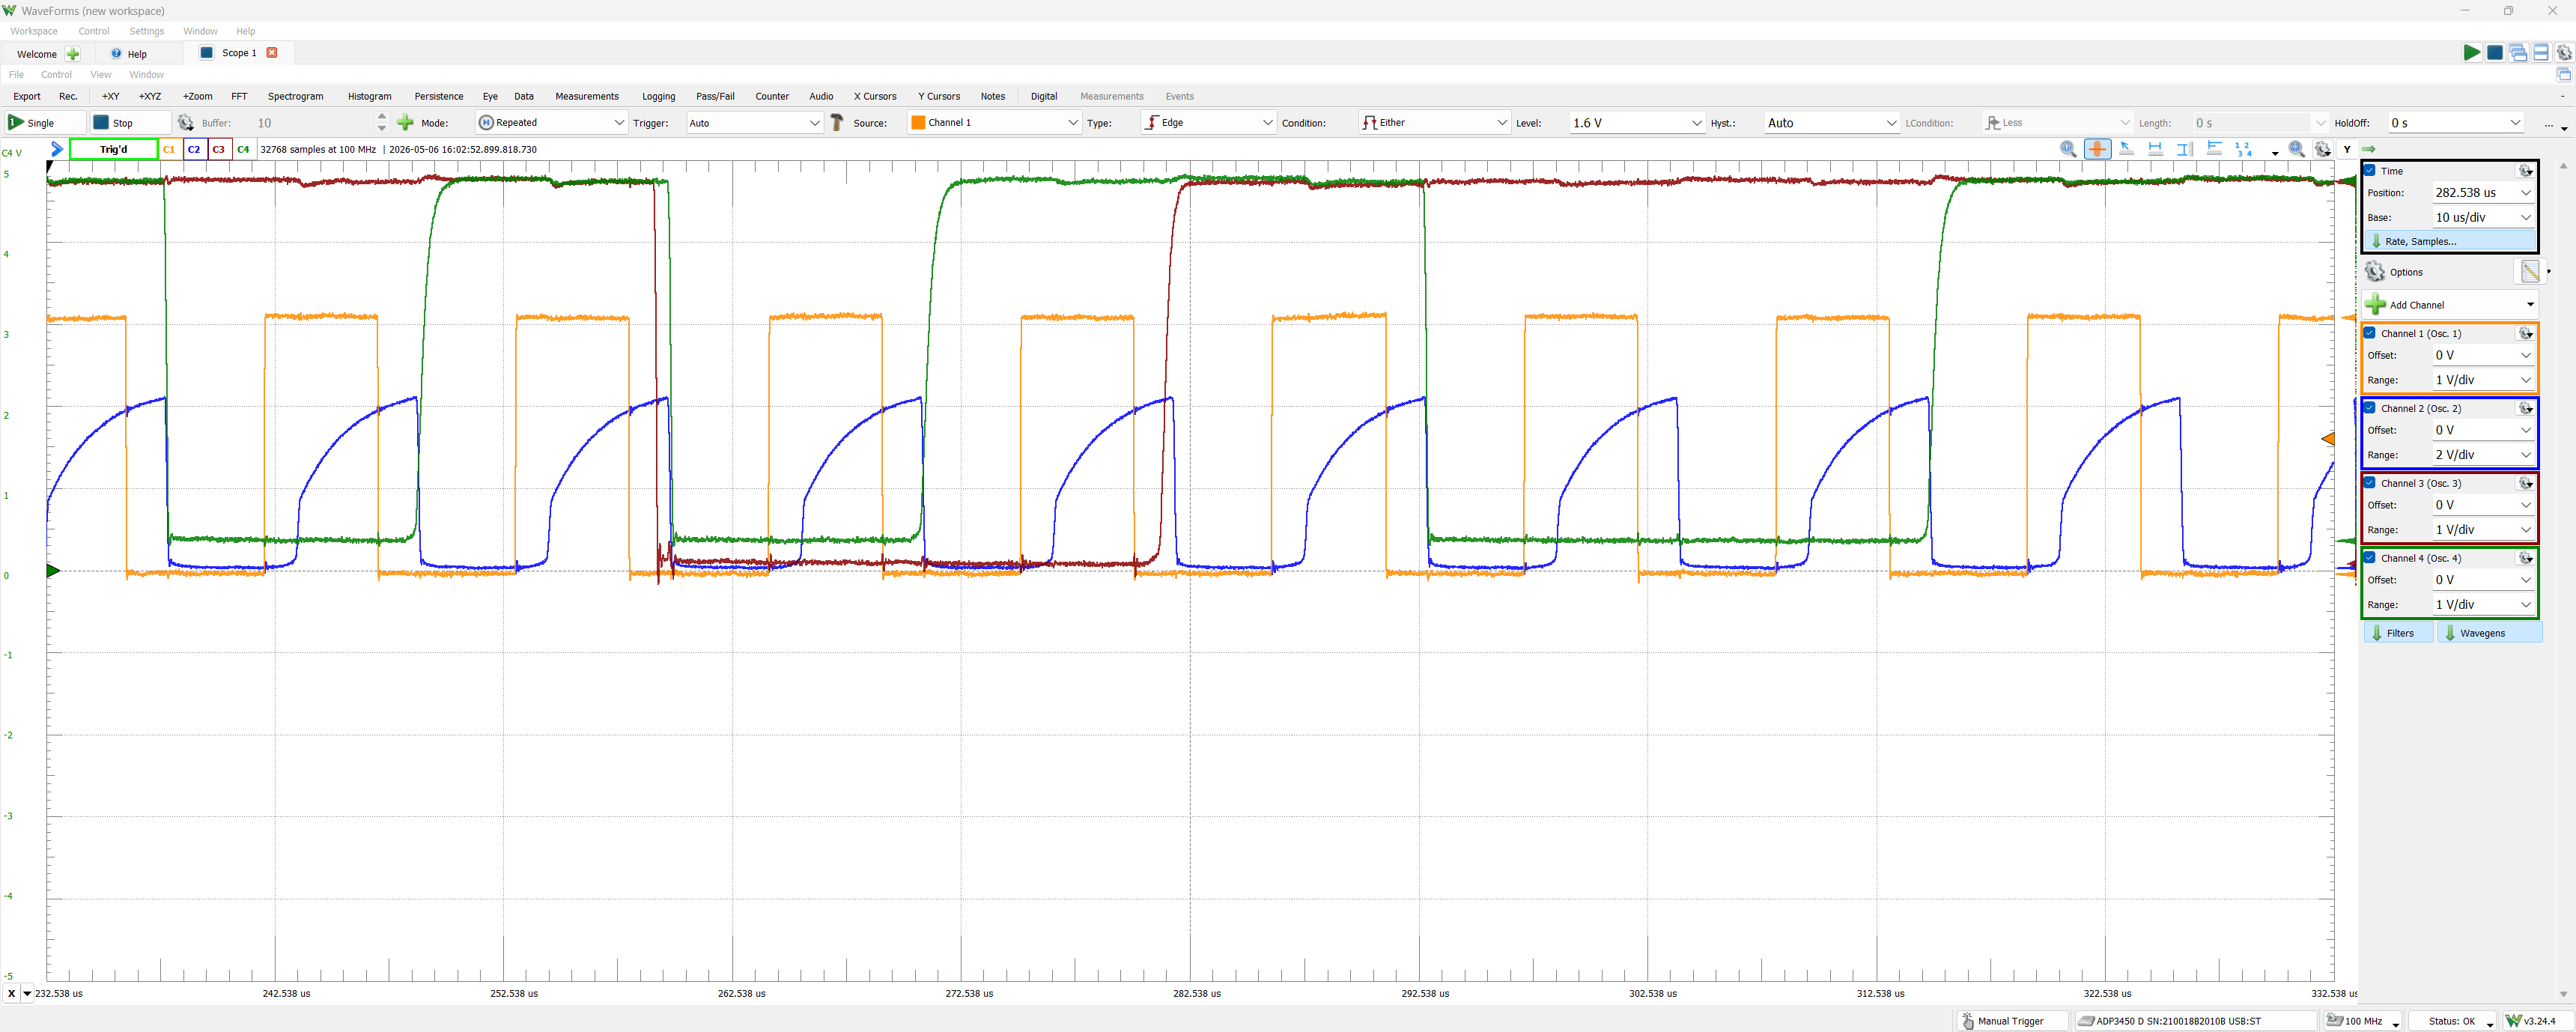Stop the scope acquisition

pyautogui.click(x=130, y=123)
